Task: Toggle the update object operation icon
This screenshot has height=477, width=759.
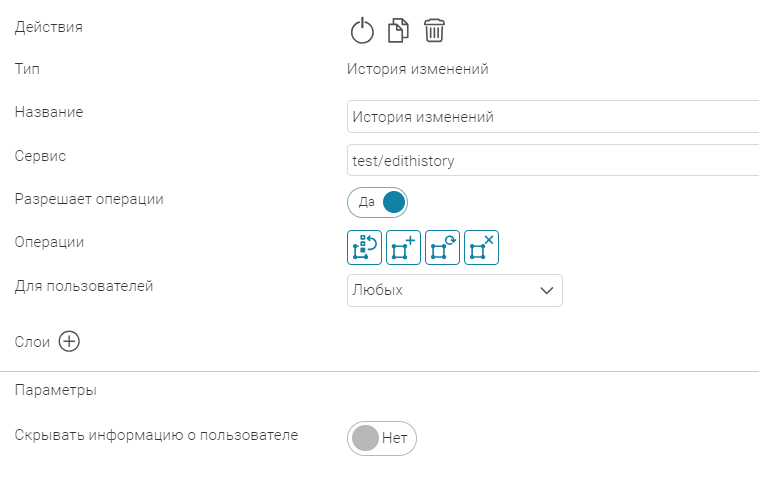Action: (x=442, y=247)
